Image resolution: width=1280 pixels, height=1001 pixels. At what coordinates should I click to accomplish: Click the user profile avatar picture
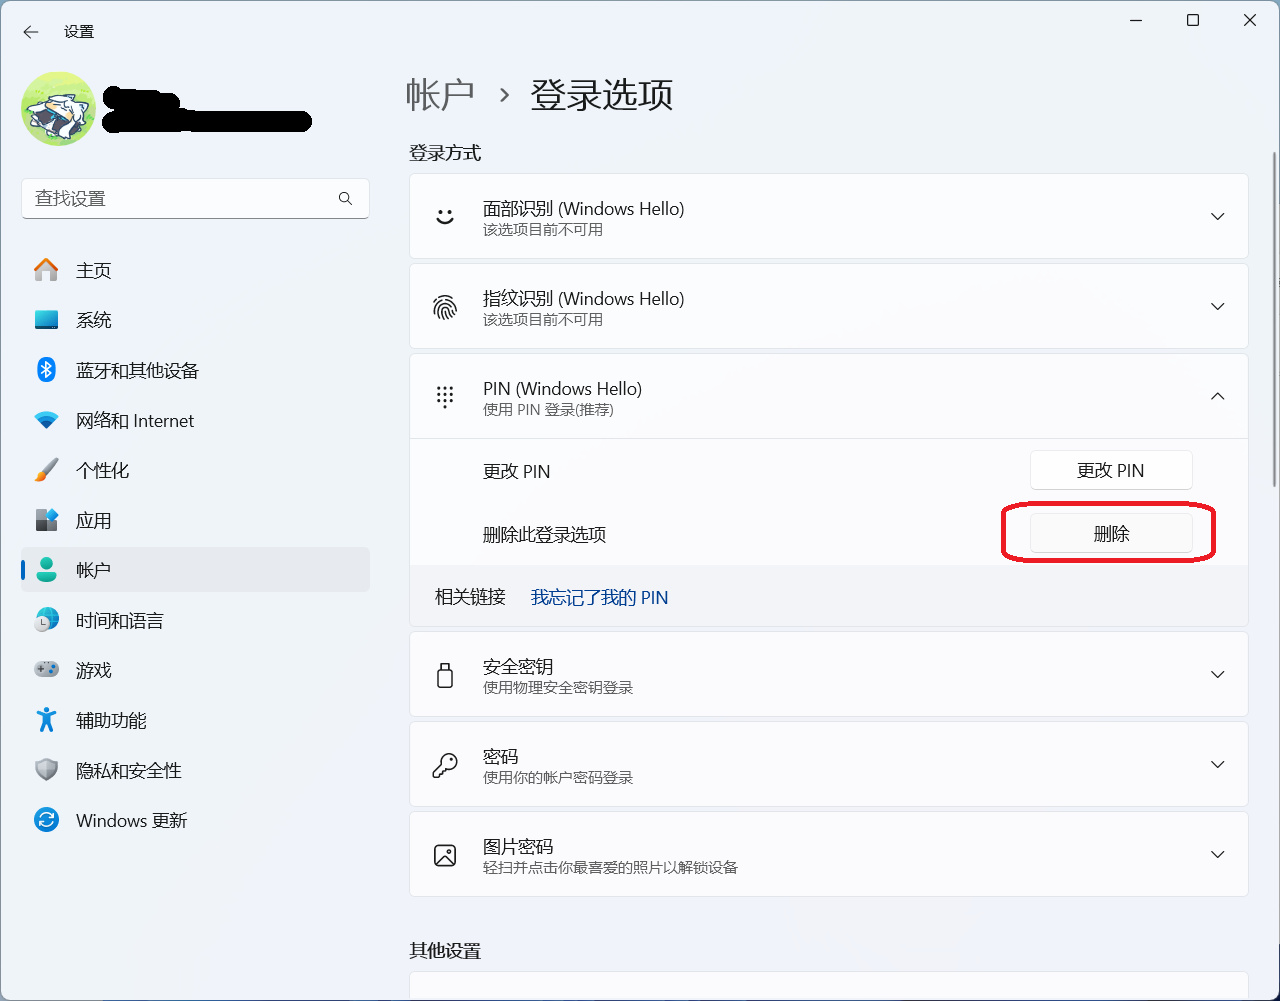58,109
